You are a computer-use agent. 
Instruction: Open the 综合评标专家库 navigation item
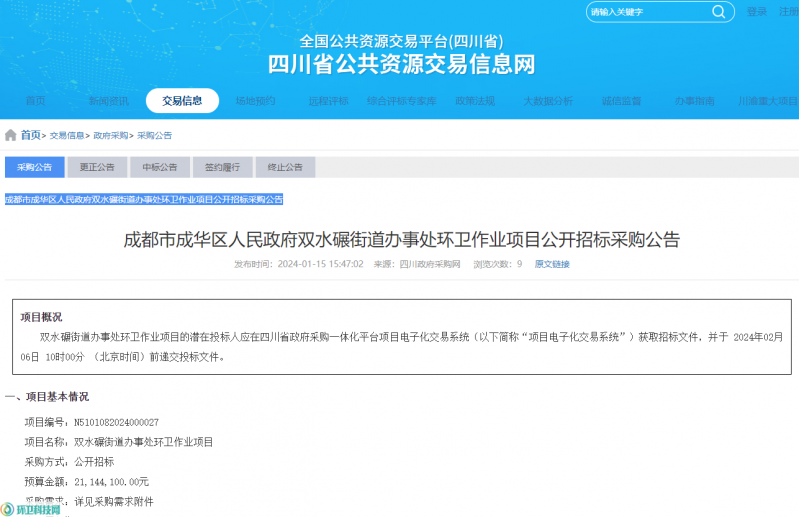pos(402,101)
